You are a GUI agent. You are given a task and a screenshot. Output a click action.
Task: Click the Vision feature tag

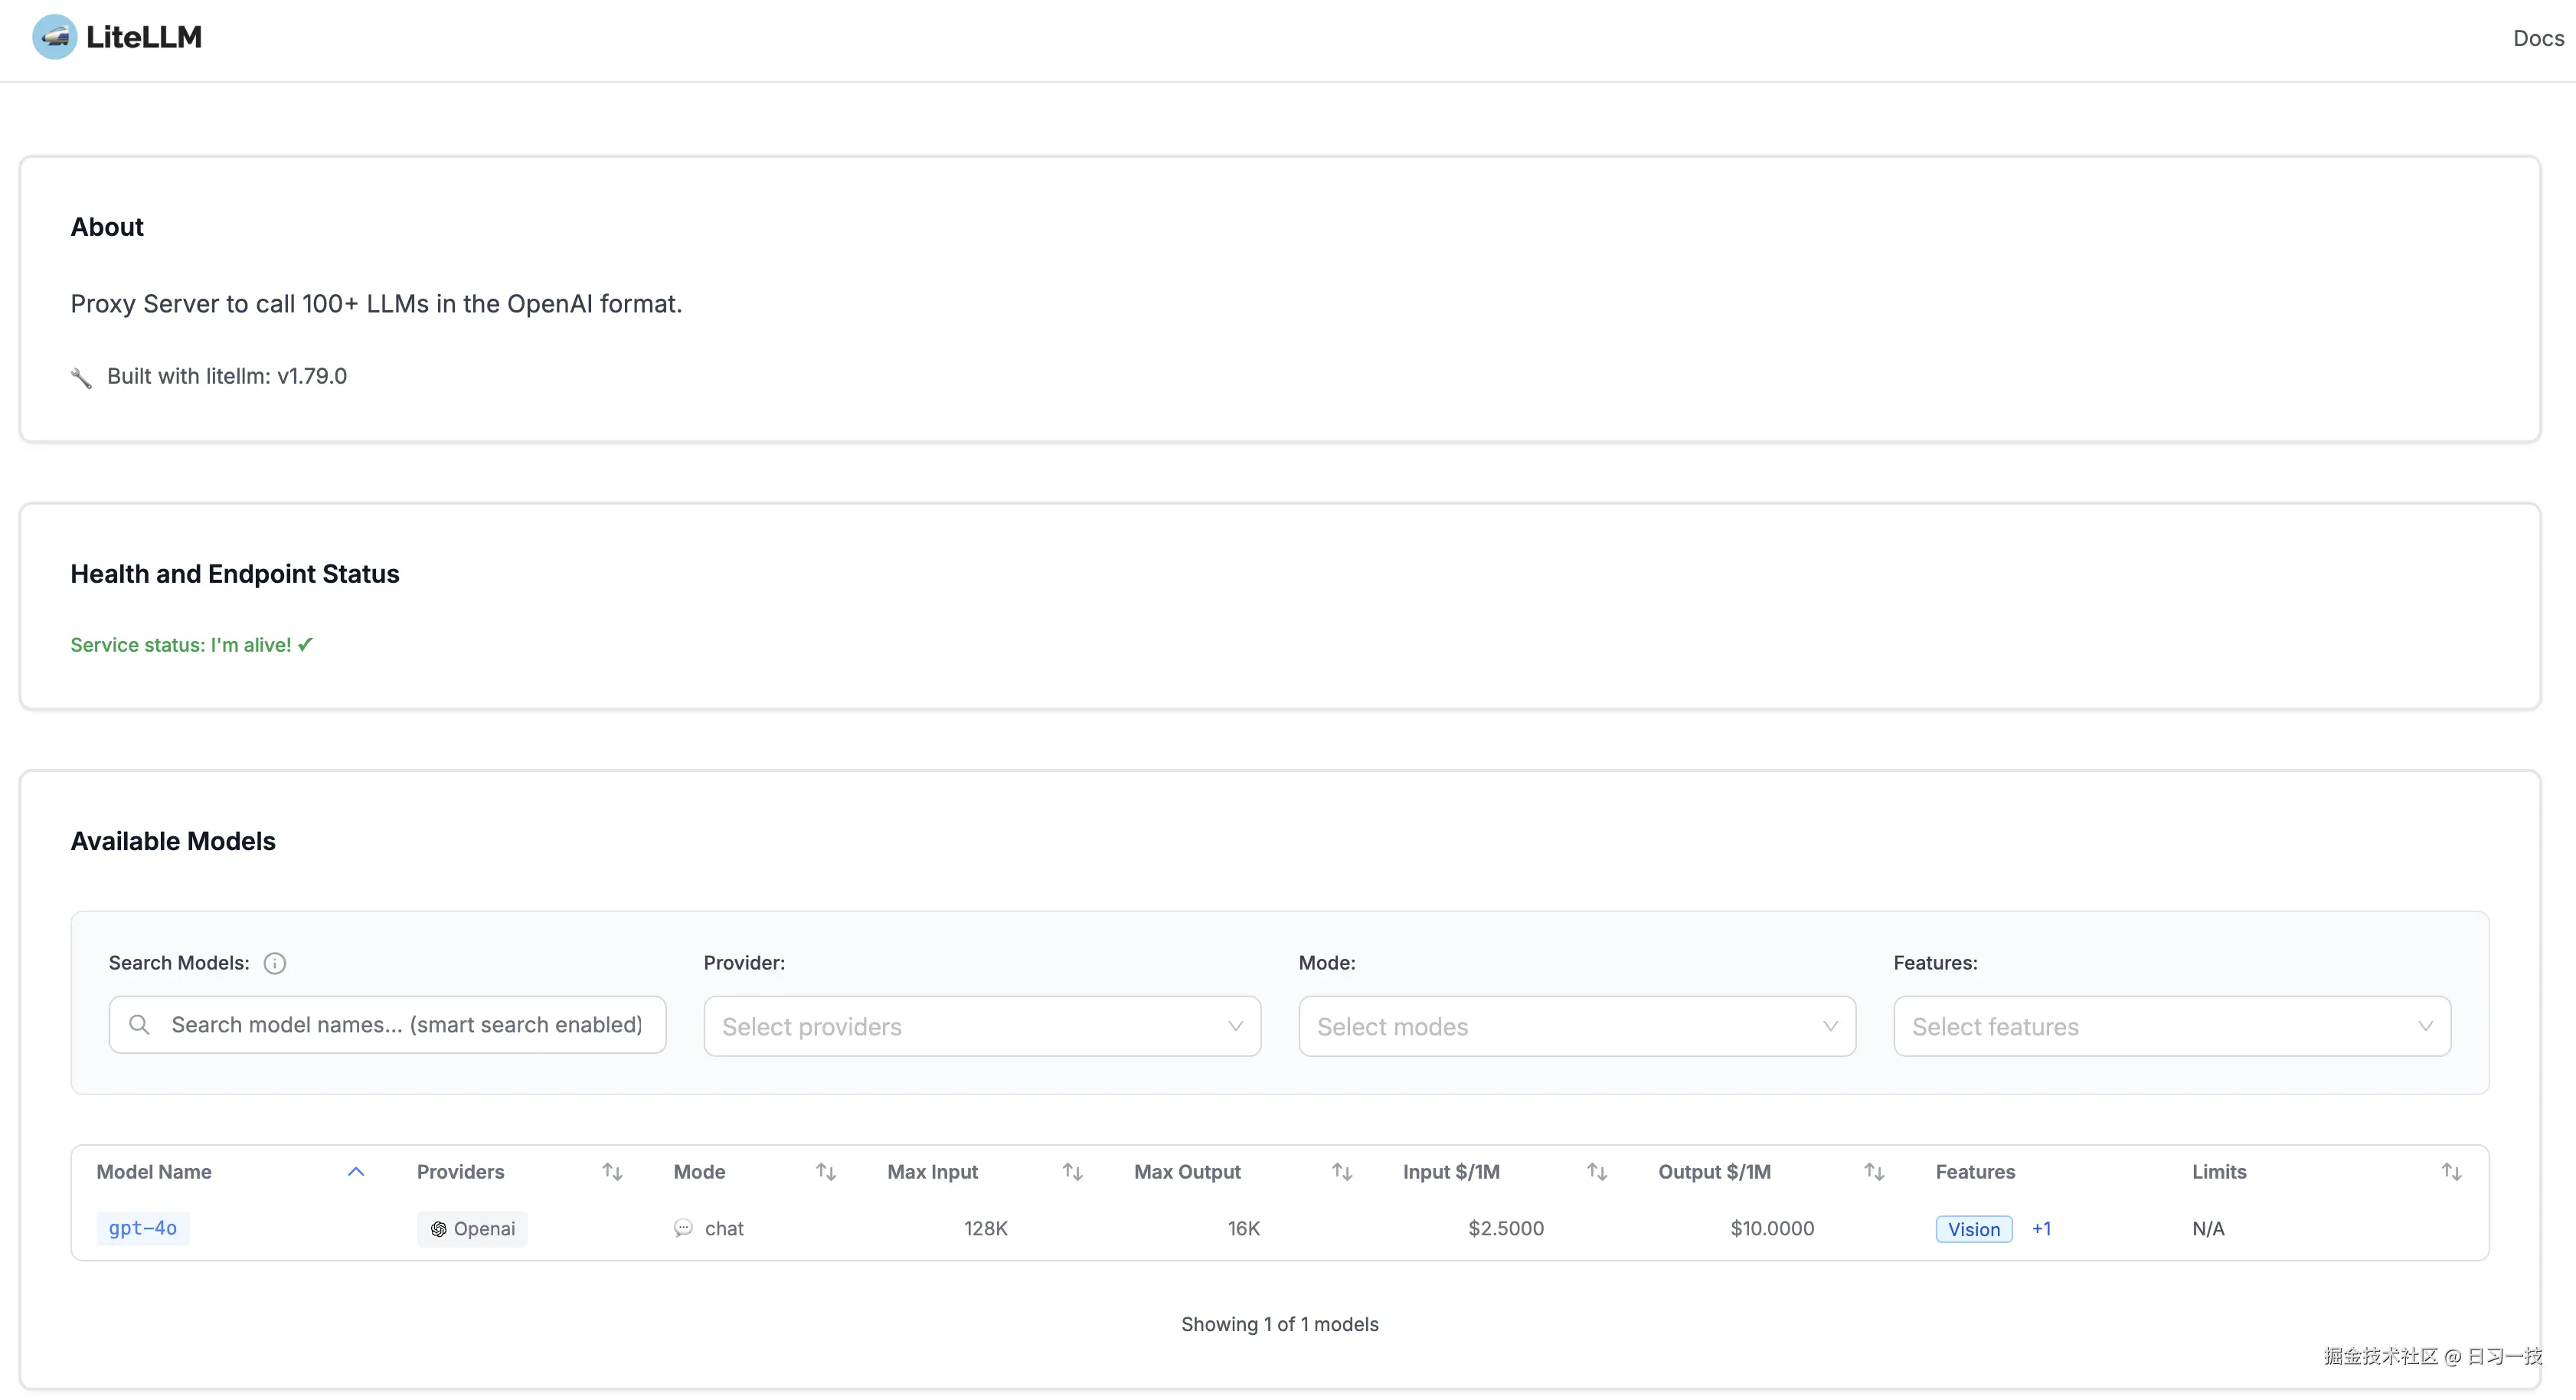coord(1973,1229)
